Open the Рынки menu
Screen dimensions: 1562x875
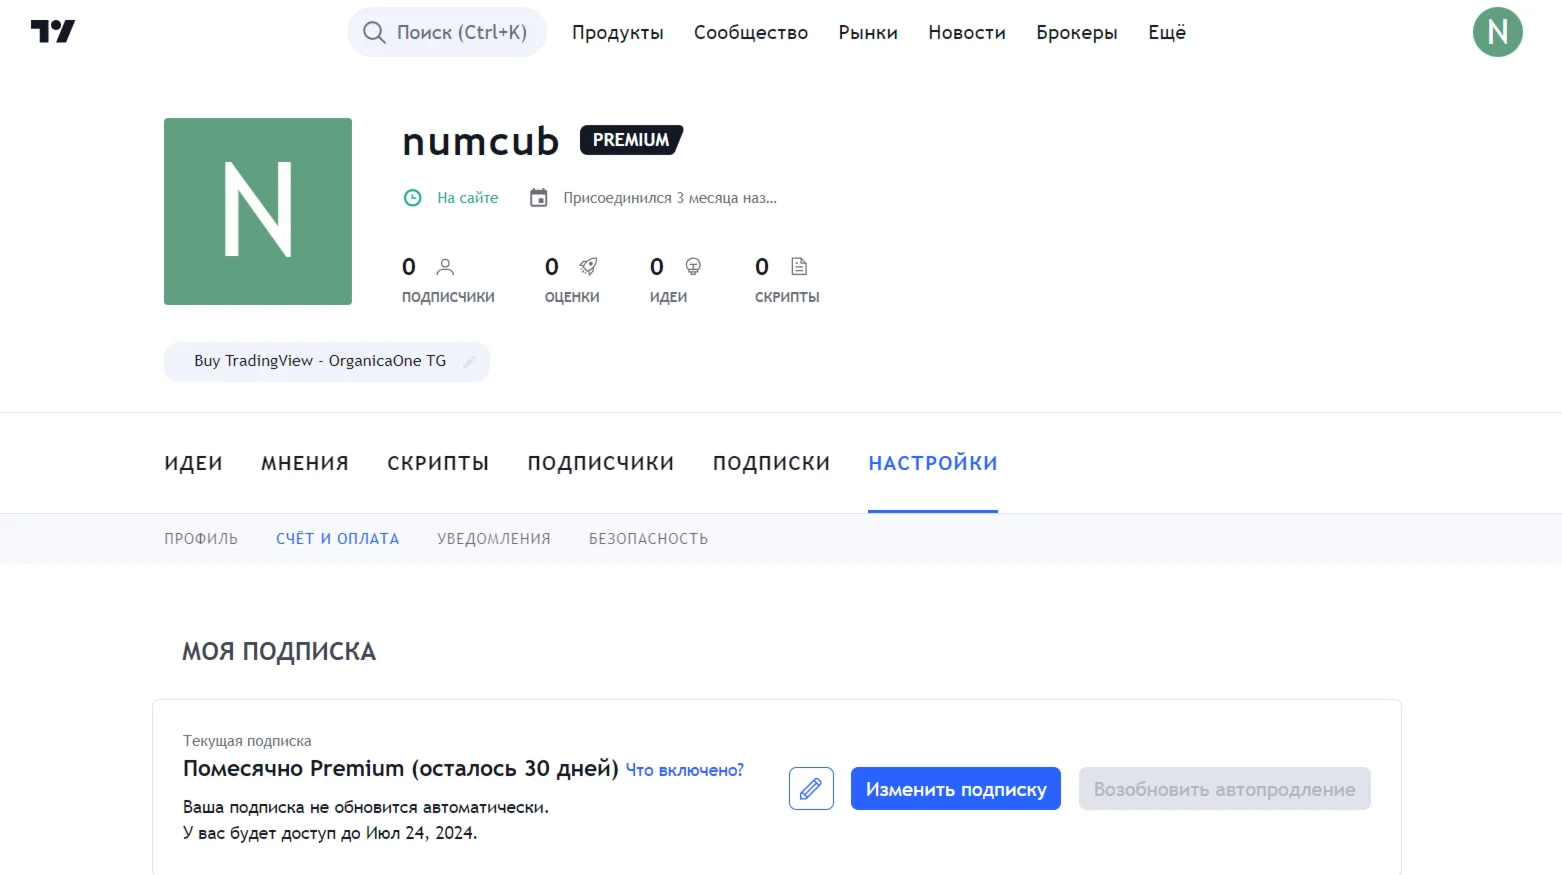pyautogui.click(x=868, y=33)
